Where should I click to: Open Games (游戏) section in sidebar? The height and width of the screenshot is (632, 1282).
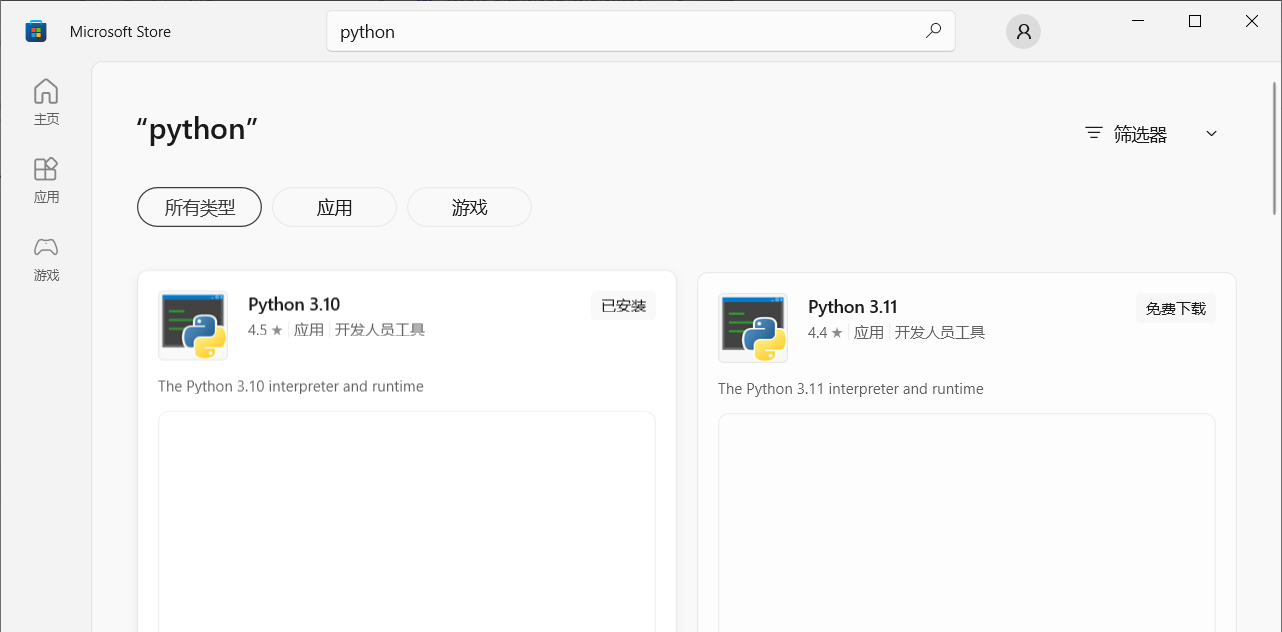(46, 258)
